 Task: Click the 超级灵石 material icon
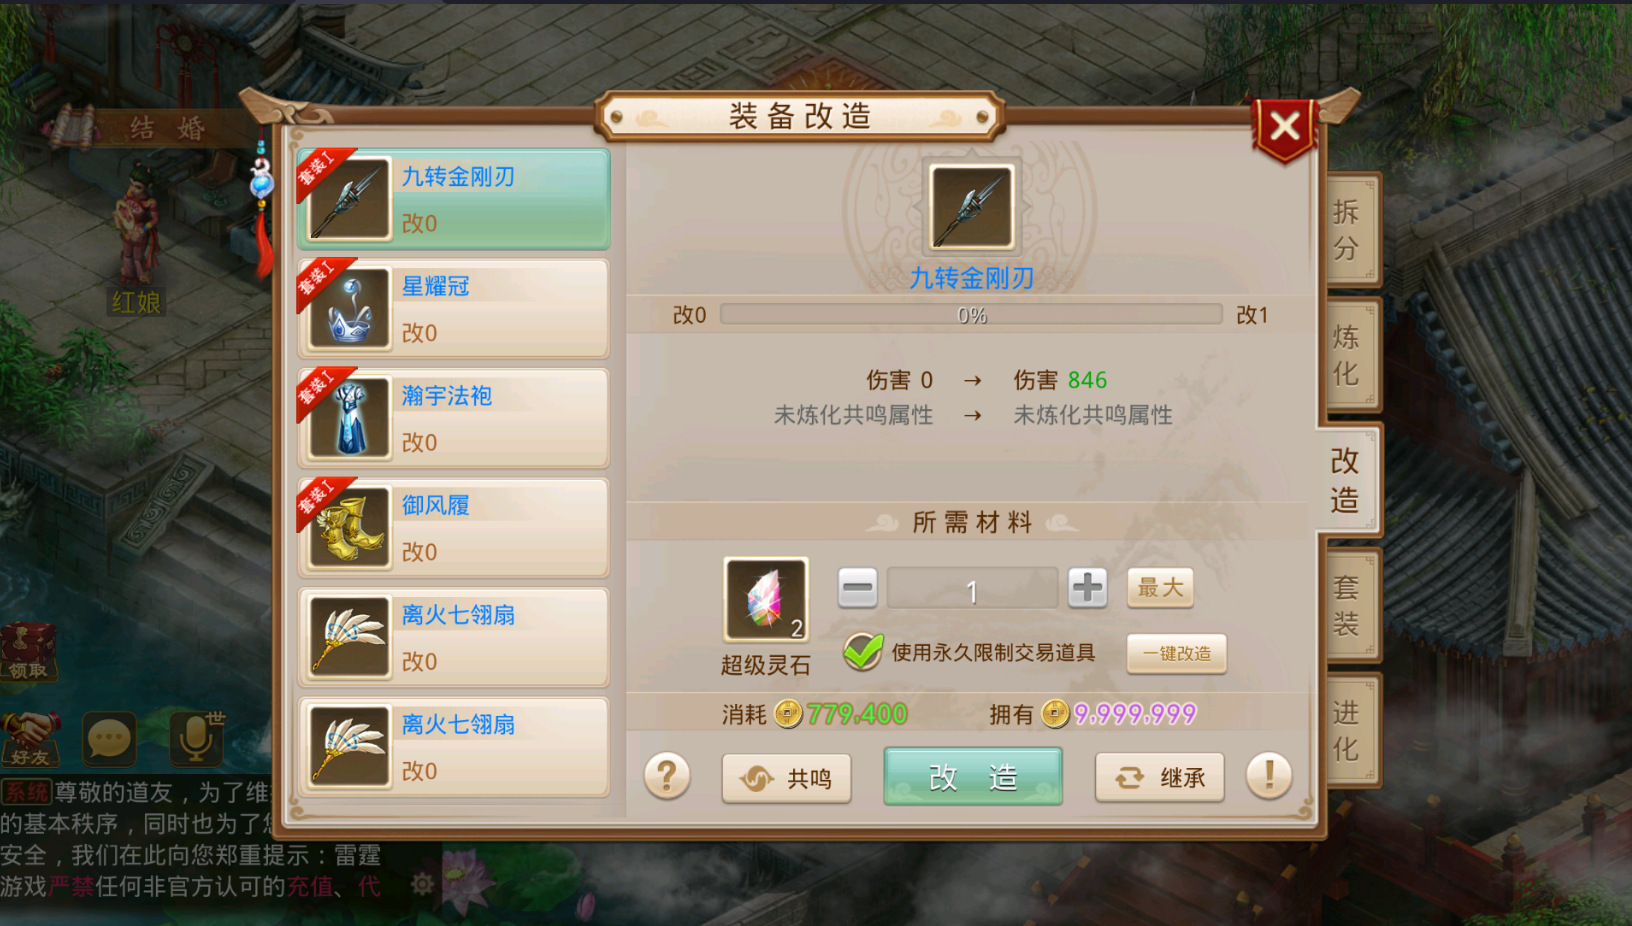click(x=766, y=600)
